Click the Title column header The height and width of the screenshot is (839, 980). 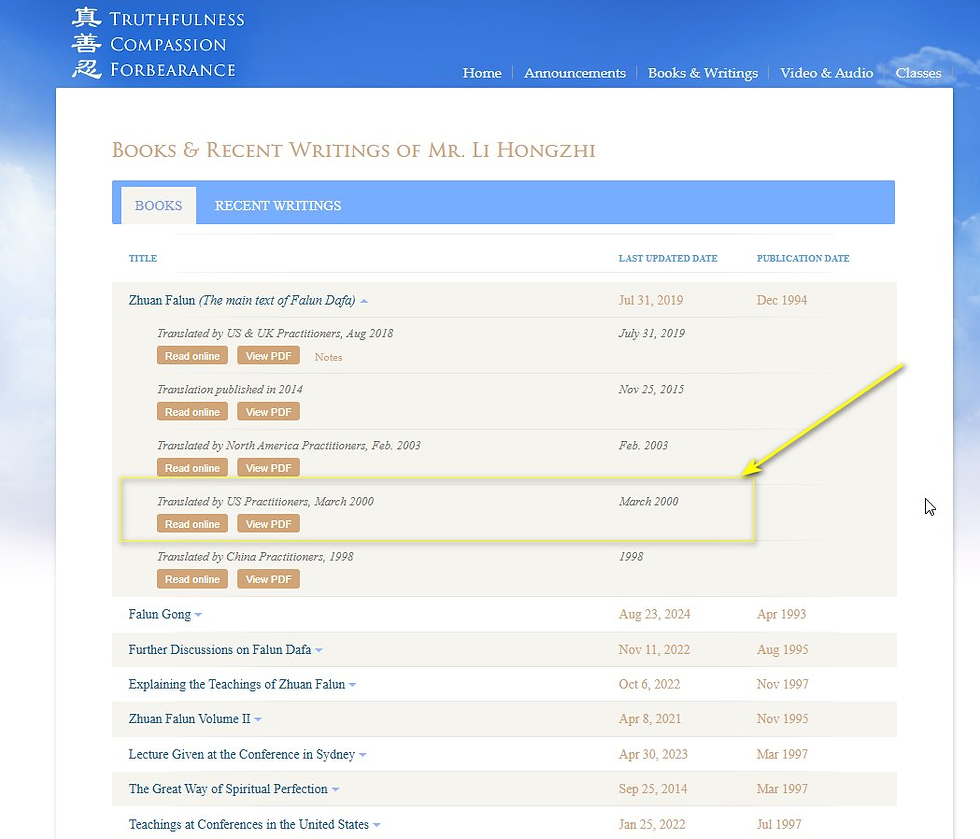(142, 258)
